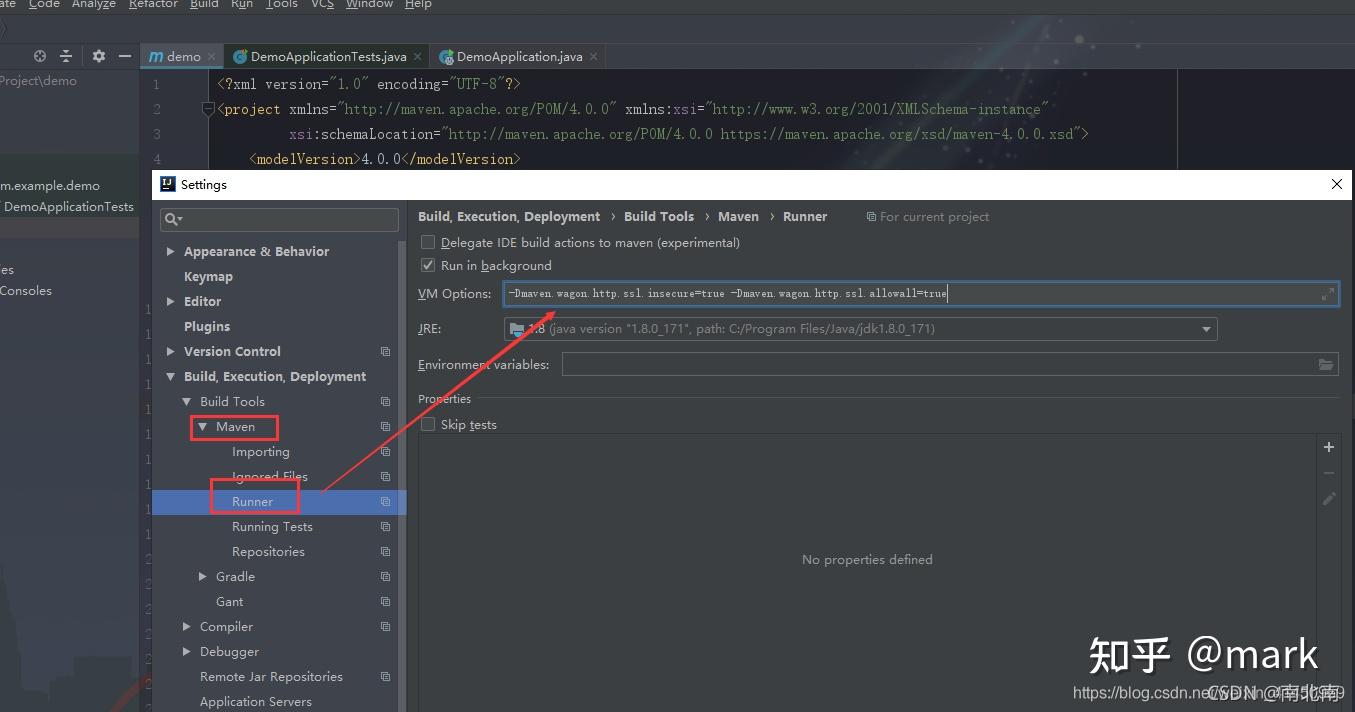Image resolution: width=1355 pixels, height=712 pixels.
Task: Close the DemoApplicationTests.java editor tab
Action: coord(417,57)
